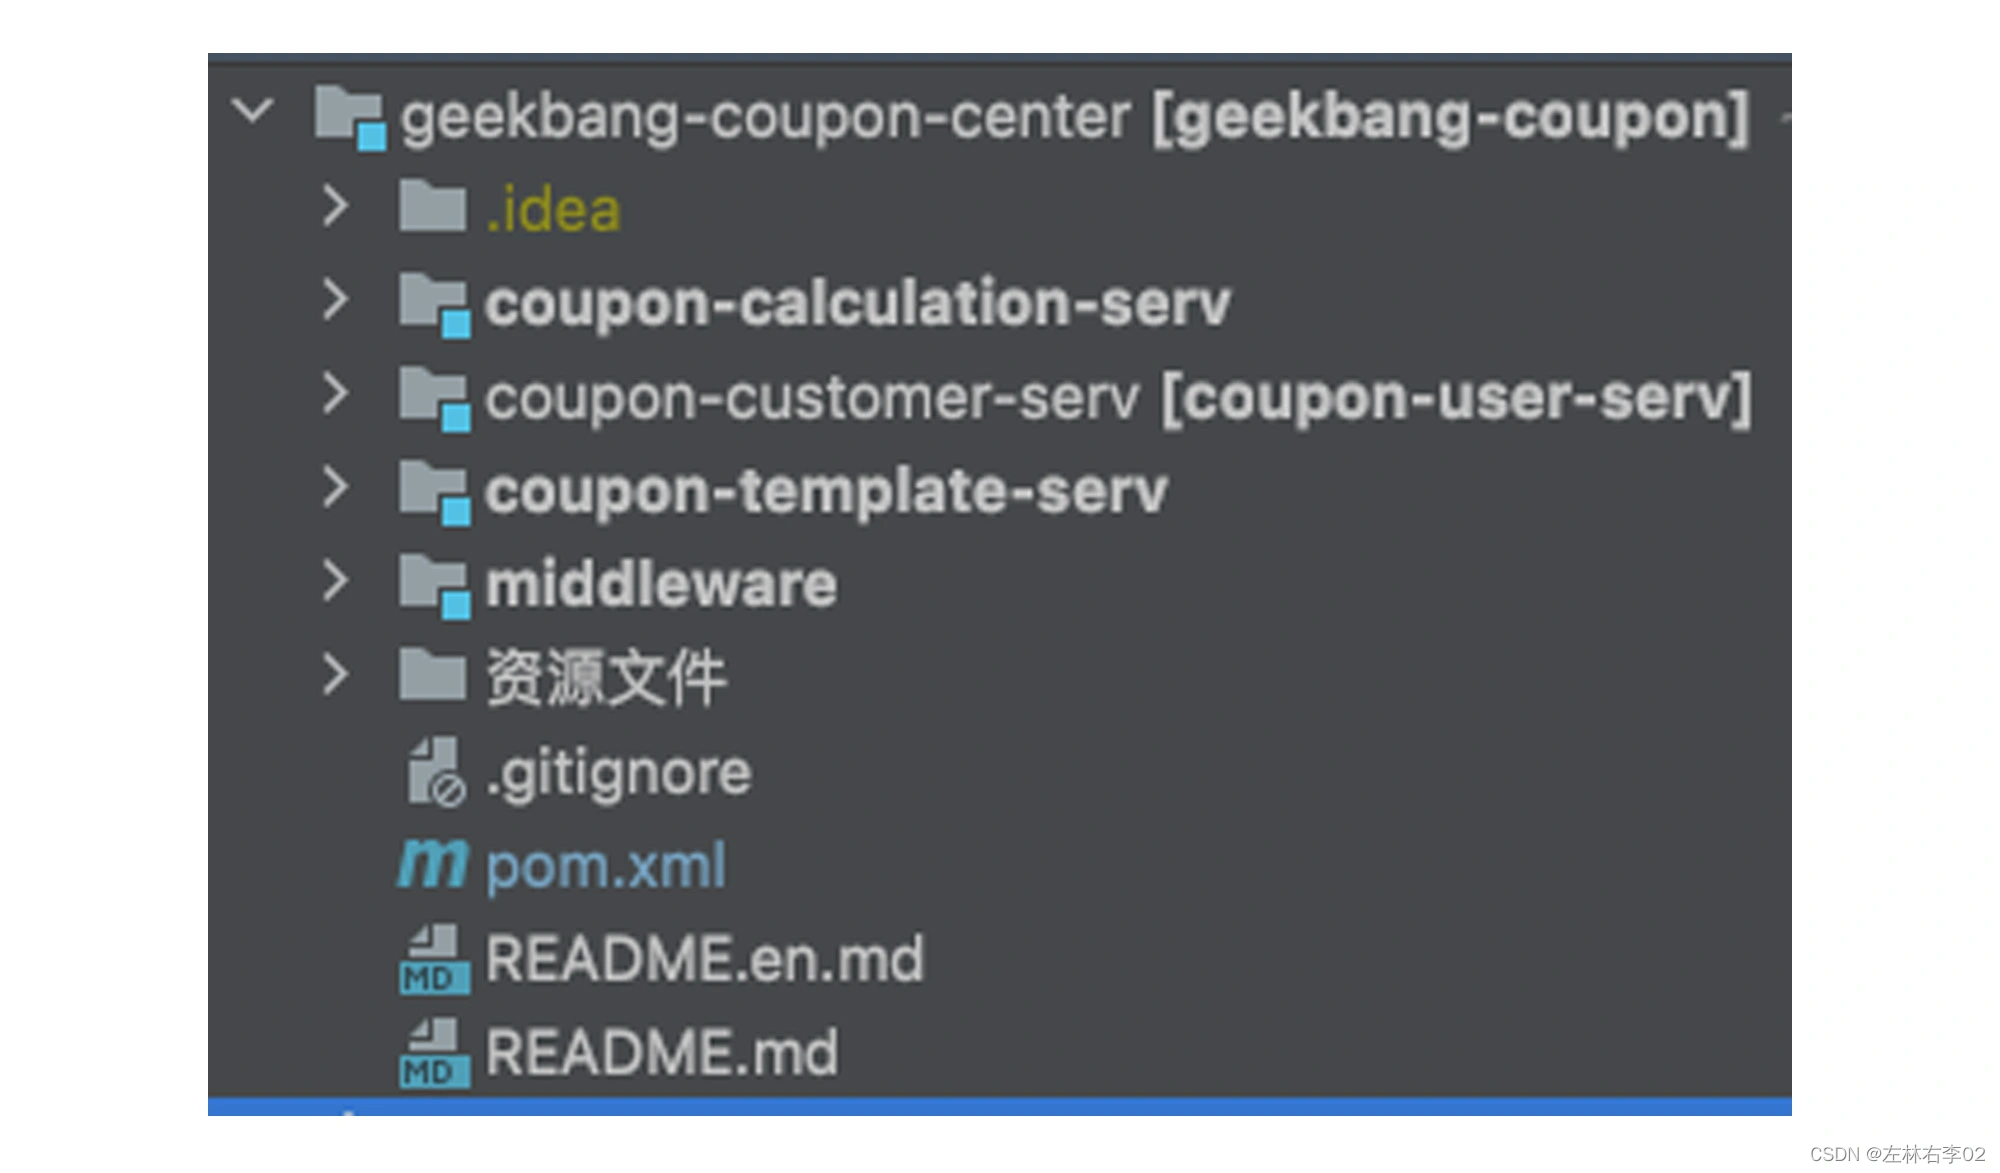
Task: Click the .idea folder icon
Action: 432,206
